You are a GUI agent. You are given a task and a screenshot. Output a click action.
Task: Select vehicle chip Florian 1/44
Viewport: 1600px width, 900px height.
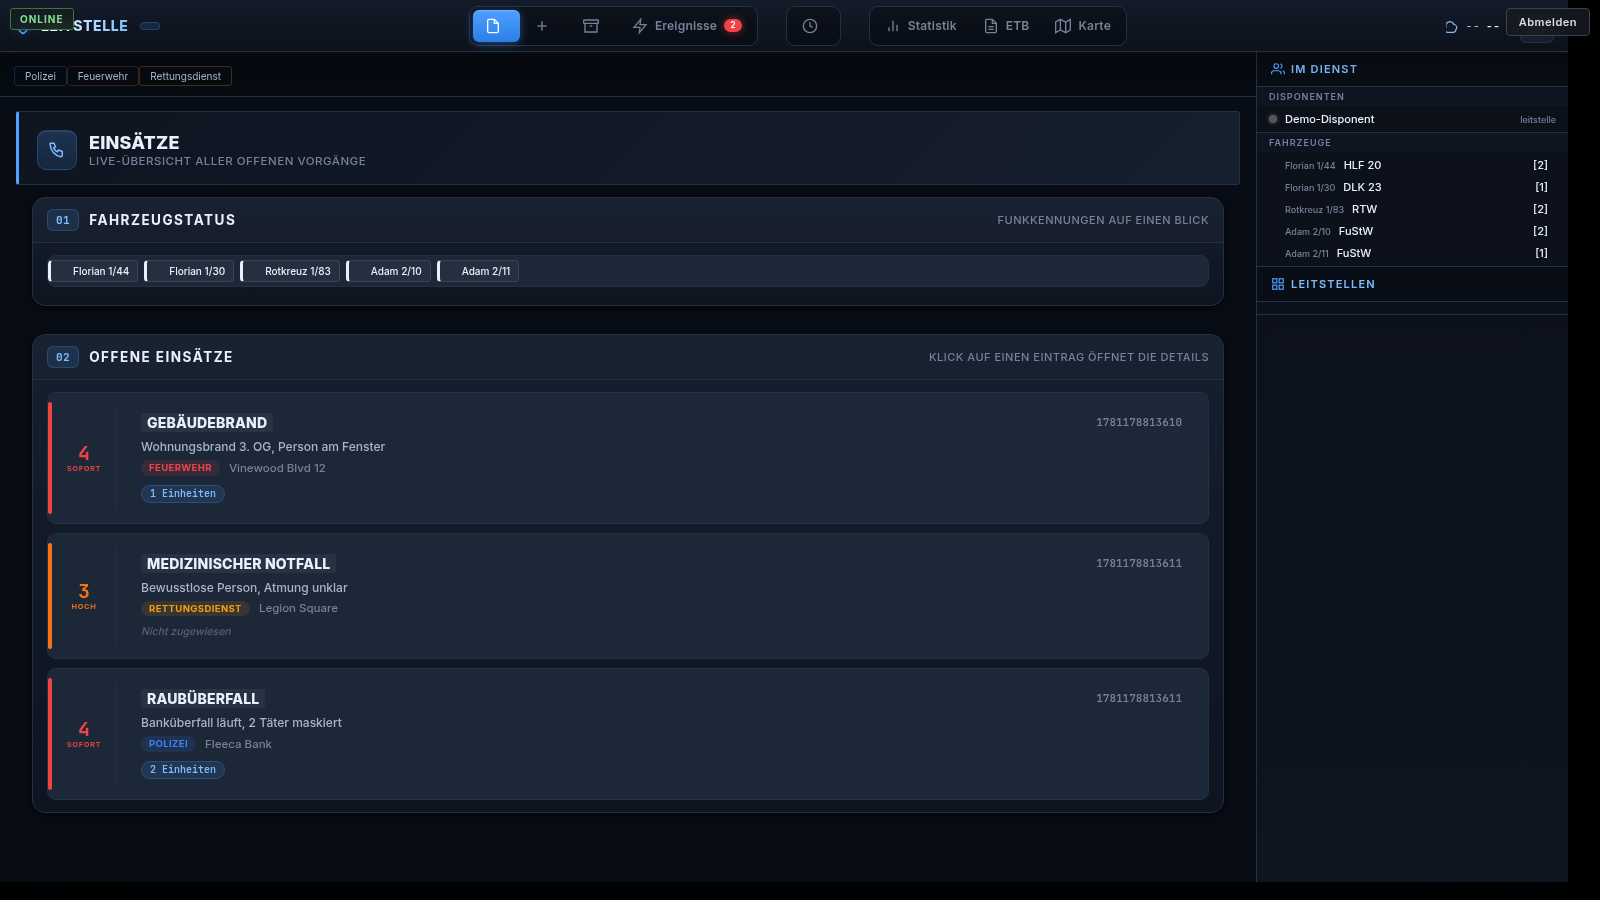pos(94,271)
